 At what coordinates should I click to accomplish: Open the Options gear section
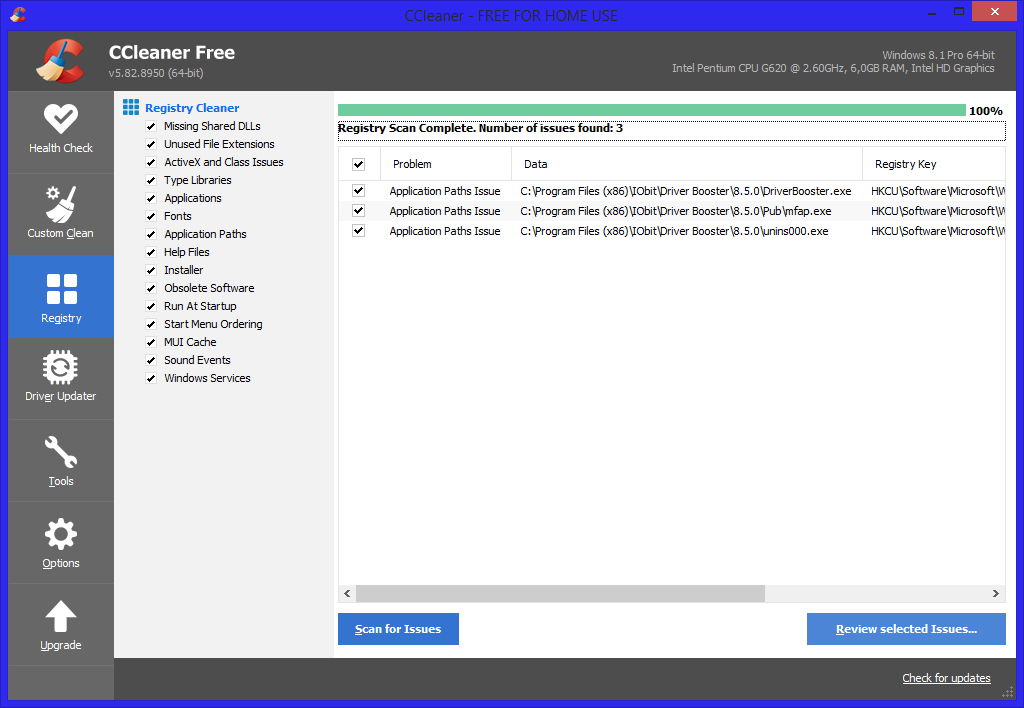(x=61, y=543)
